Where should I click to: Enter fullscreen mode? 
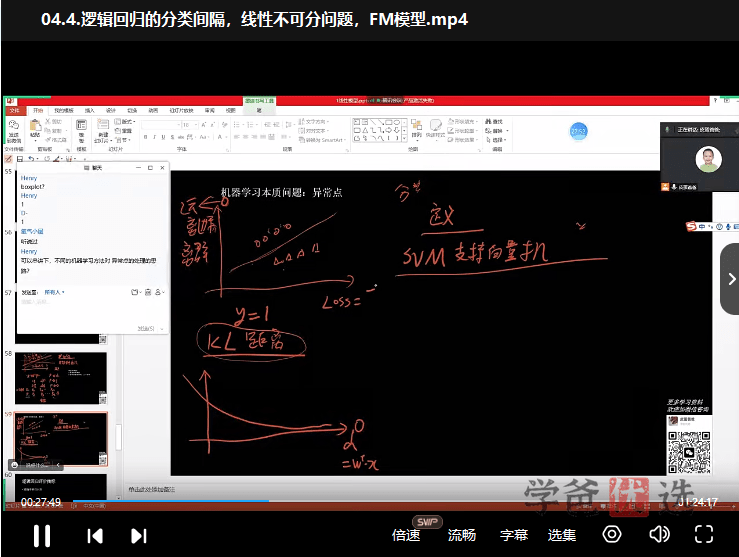pos(704,534)
